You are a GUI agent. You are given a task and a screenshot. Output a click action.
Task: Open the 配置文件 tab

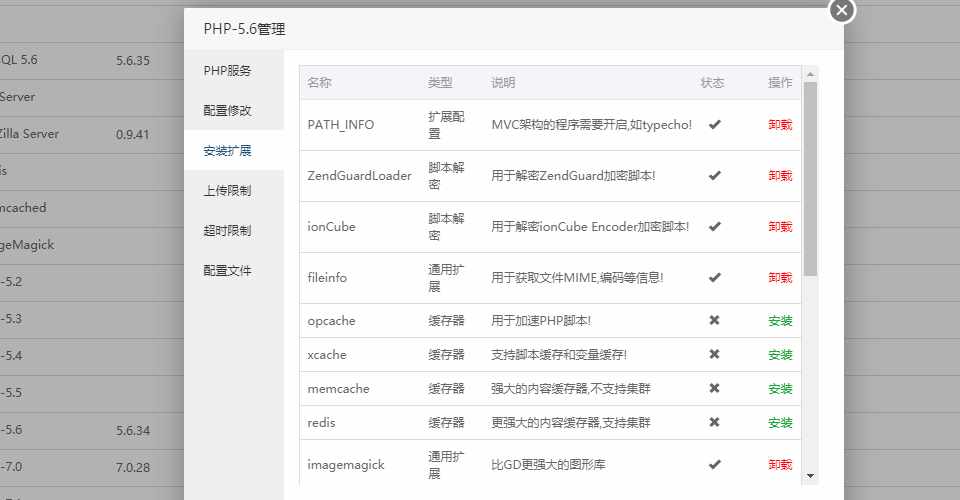(x=227, y=271)
